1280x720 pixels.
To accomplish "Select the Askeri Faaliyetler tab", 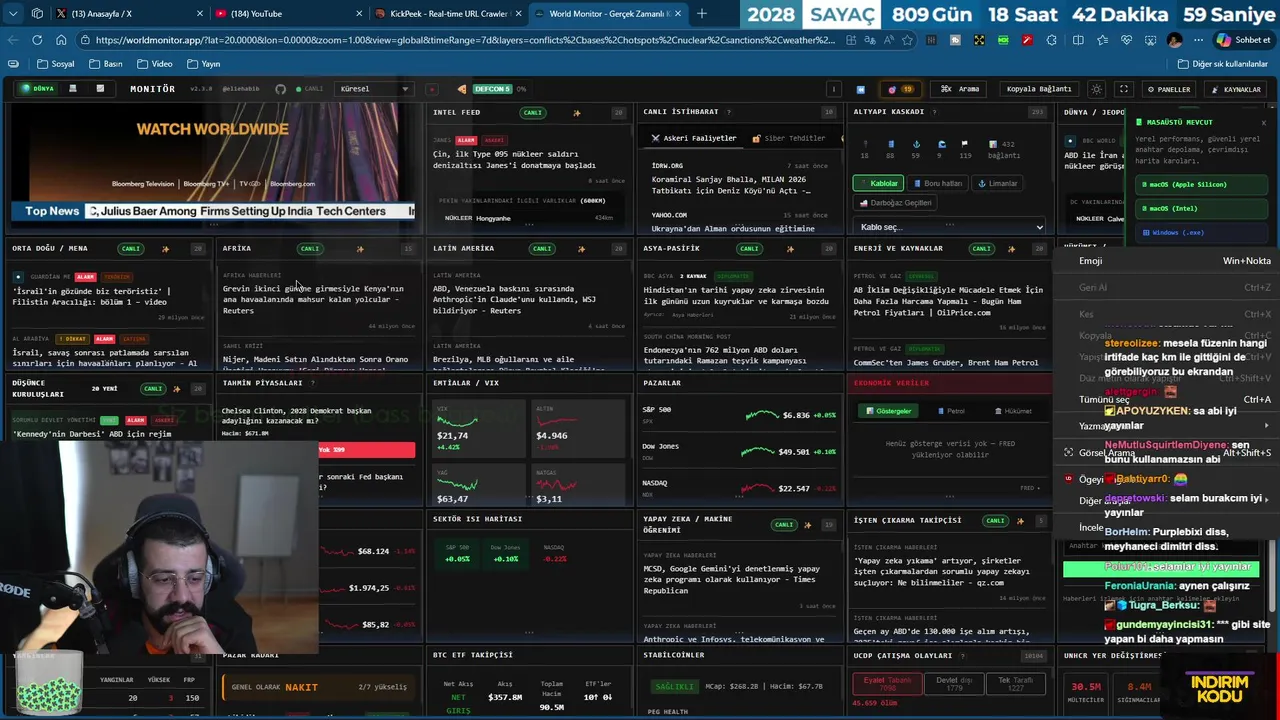I will click(x=693, y=139).
